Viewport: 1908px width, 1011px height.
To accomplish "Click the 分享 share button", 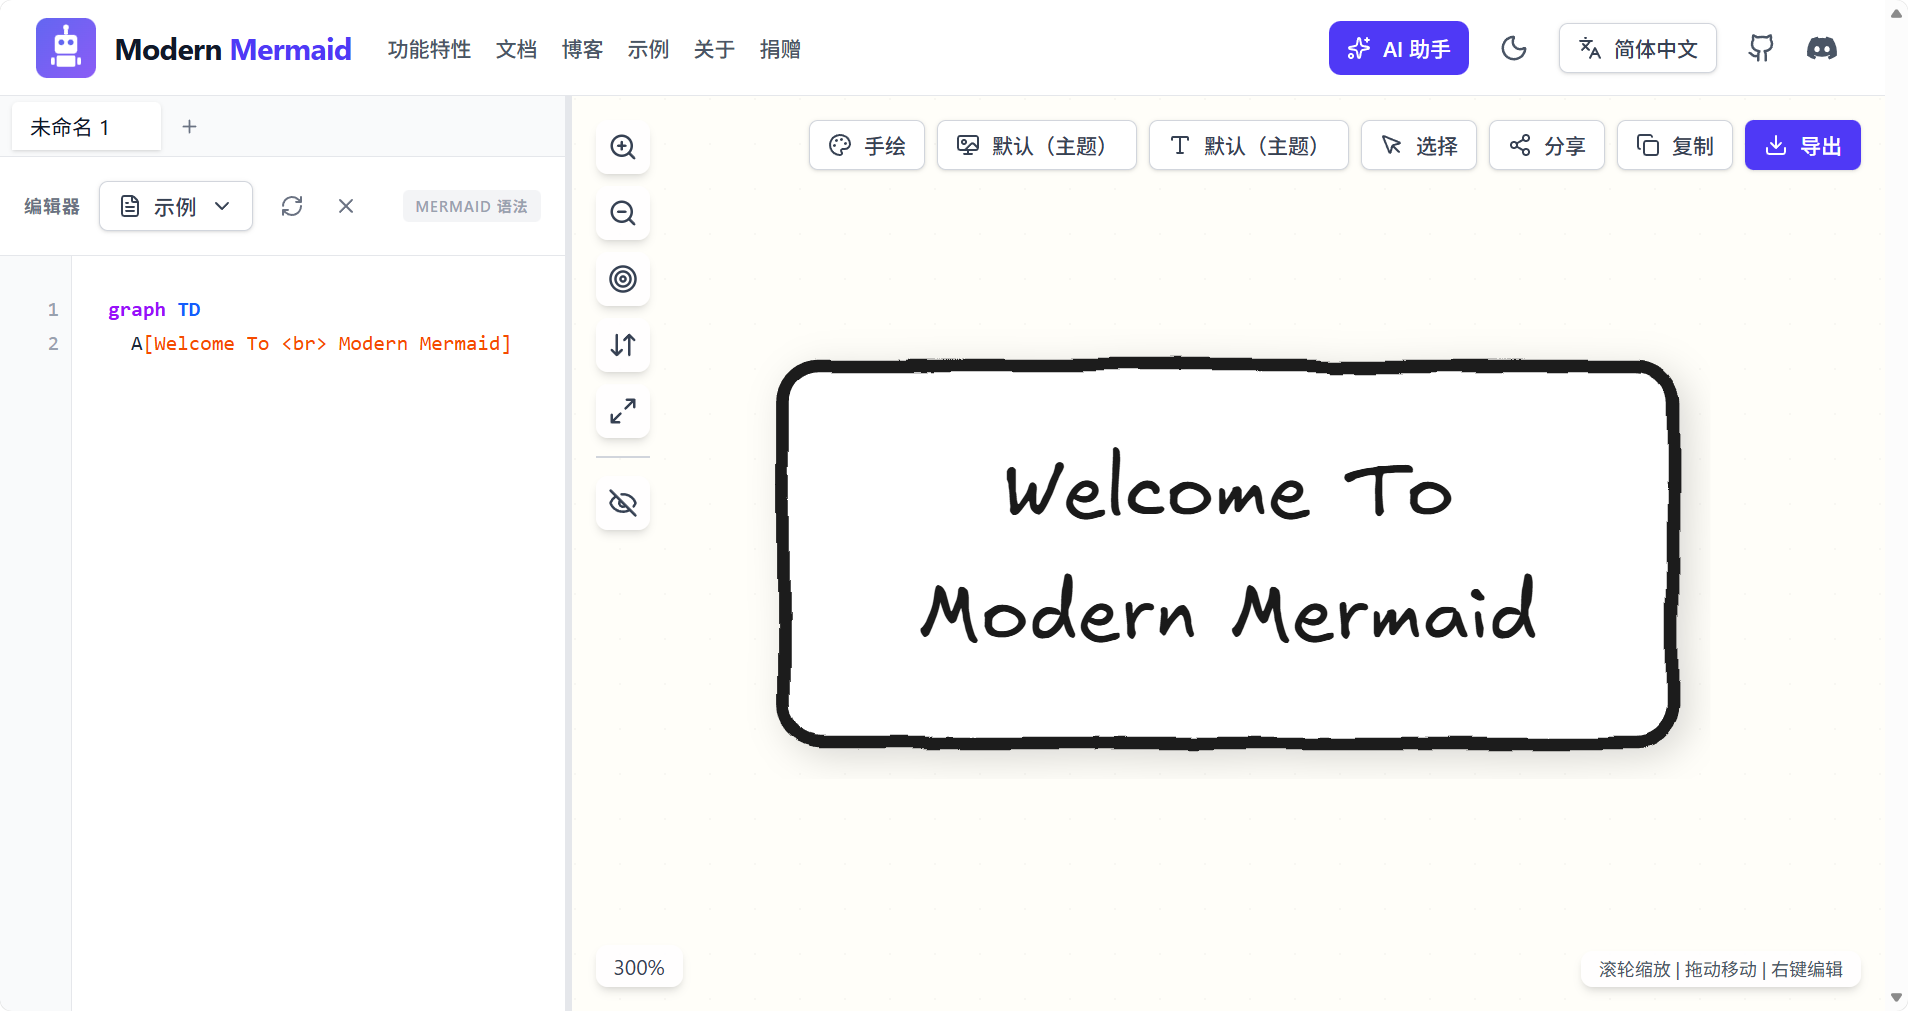I will click(x=1547, y=145).
